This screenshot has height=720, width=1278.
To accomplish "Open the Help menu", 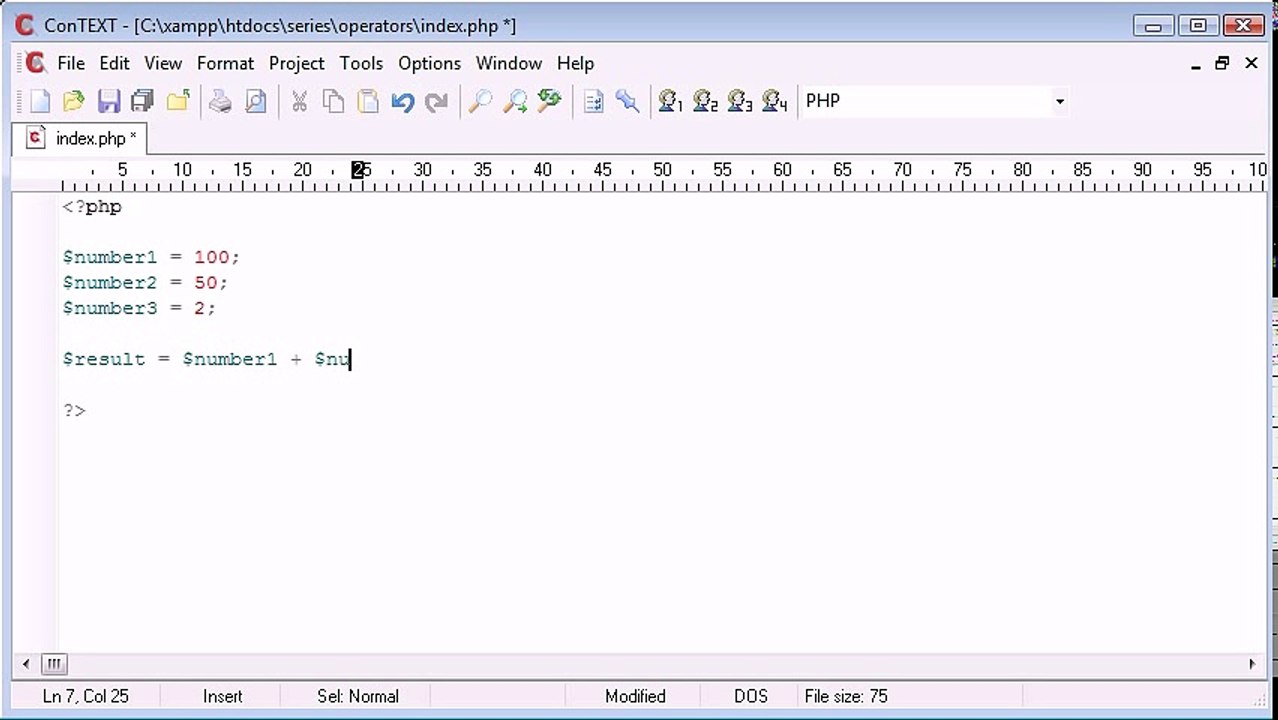I will click(575, 63).
